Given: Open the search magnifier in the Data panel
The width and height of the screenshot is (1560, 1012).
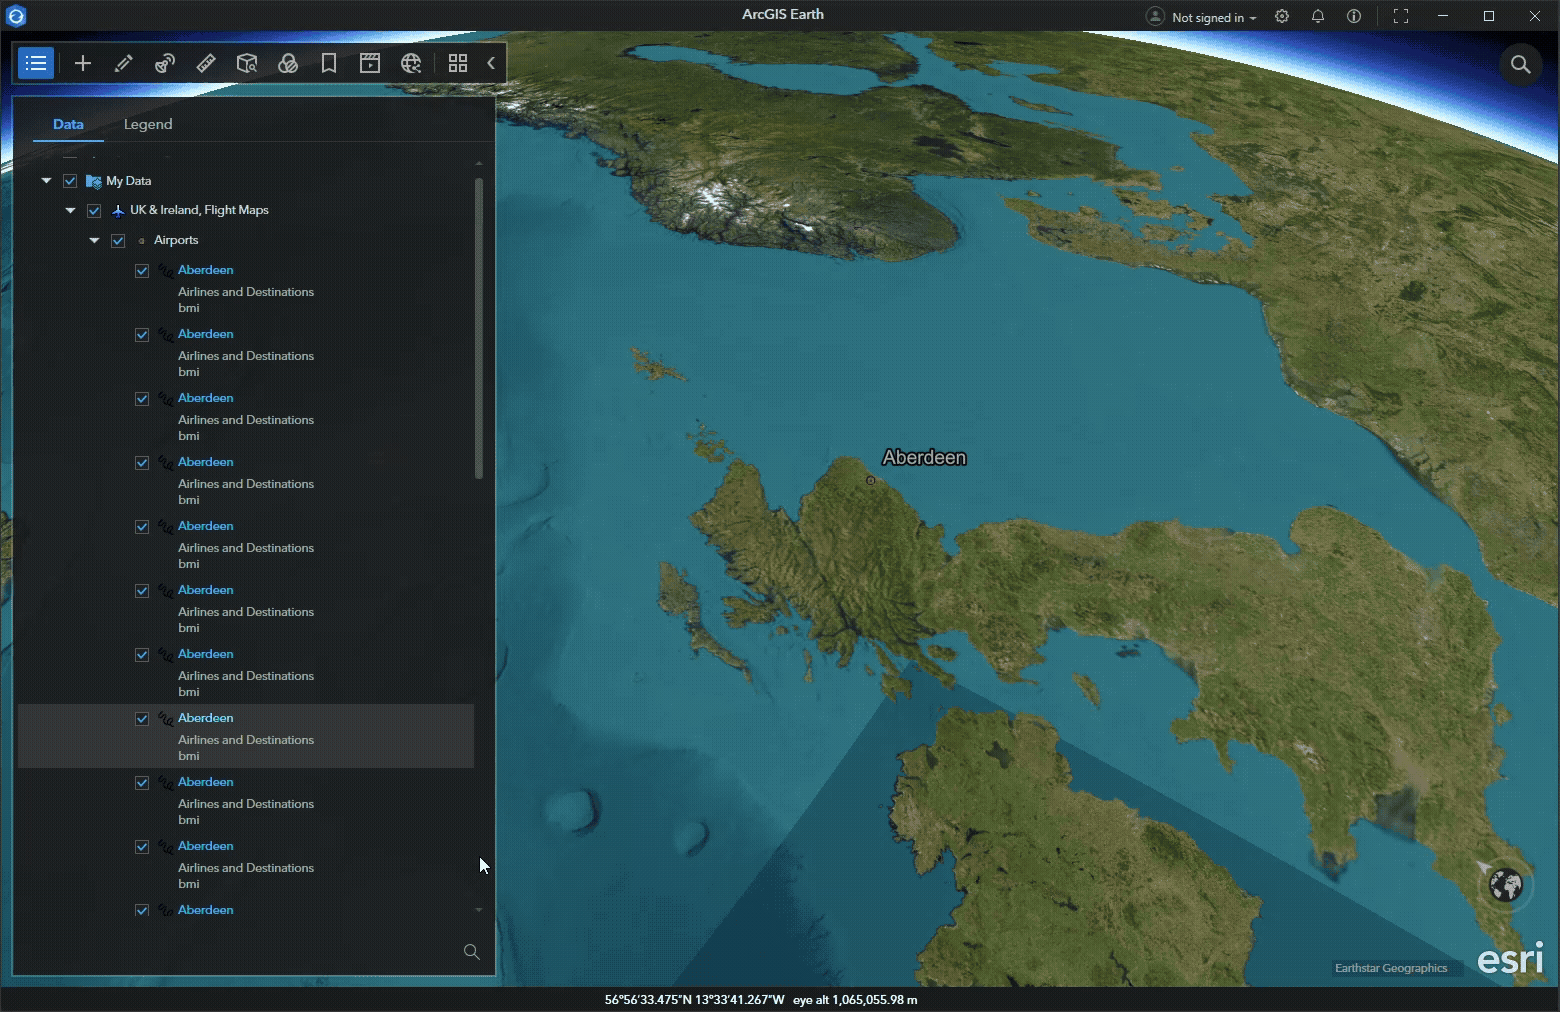Looking at the screenshot, I should [472, 951].
